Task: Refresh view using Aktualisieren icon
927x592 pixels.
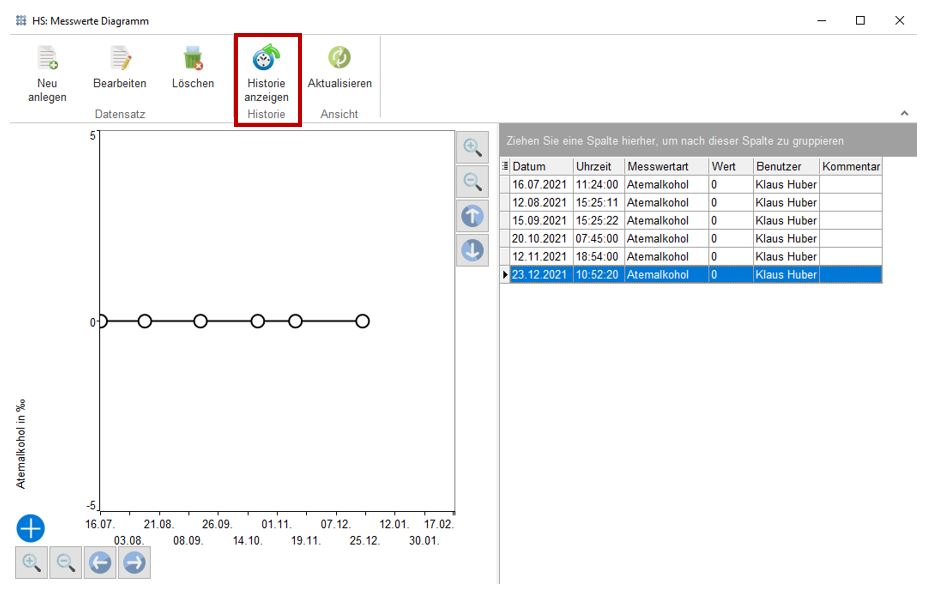Action: click(339, 60)
